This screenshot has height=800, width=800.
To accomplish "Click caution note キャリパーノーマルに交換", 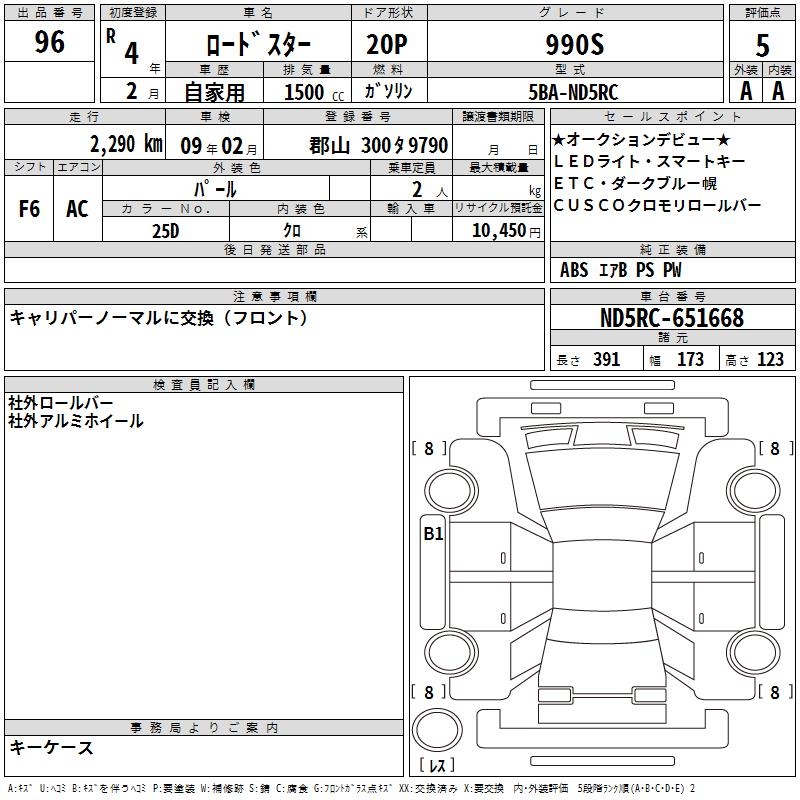I will click(x=159, y=318).
